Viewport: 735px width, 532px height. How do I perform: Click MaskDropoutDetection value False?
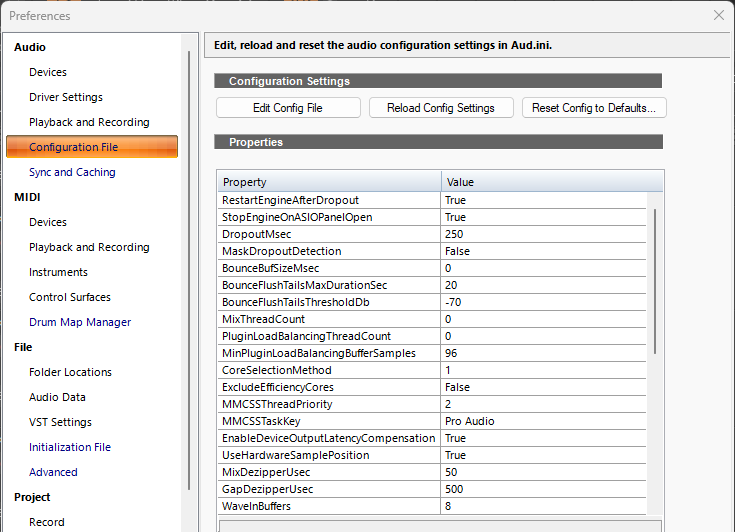tap(544, 251)
